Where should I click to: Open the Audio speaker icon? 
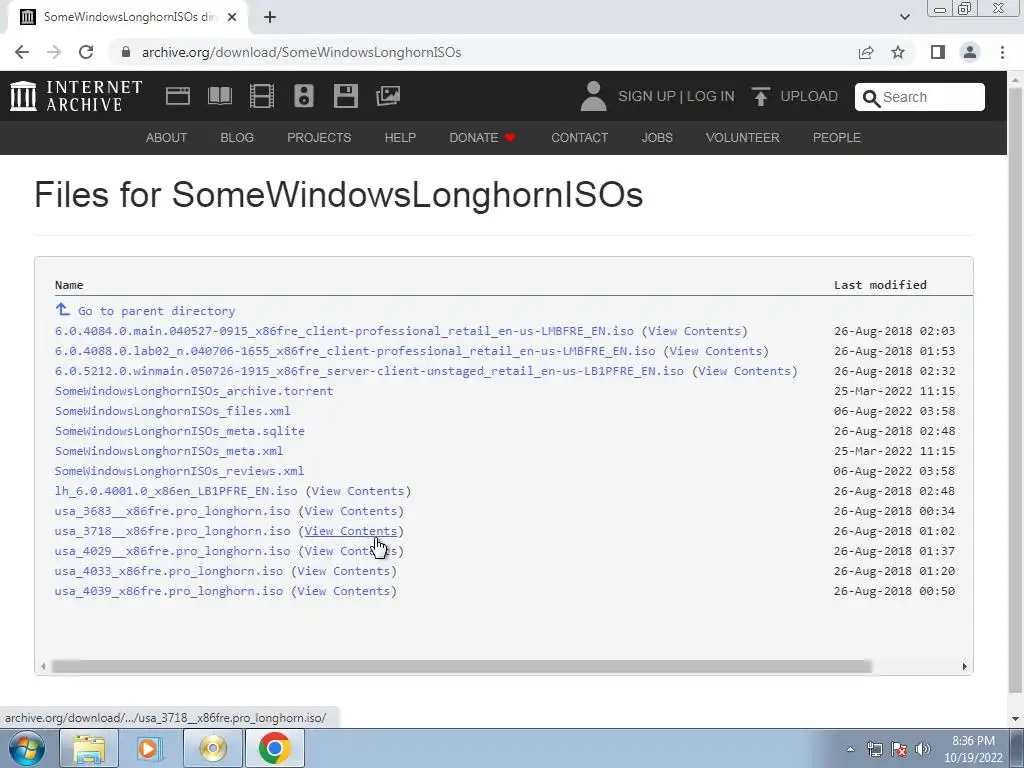pyautogui.click(x=304, y=96)
